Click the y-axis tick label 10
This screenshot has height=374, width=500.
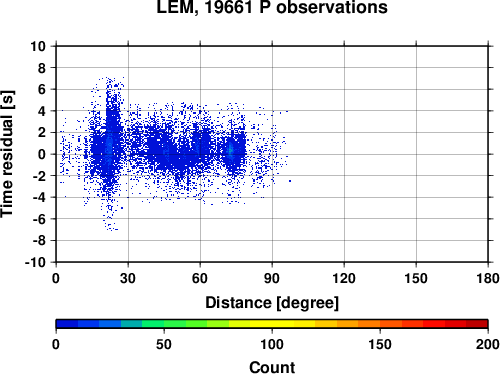point(38,46)
